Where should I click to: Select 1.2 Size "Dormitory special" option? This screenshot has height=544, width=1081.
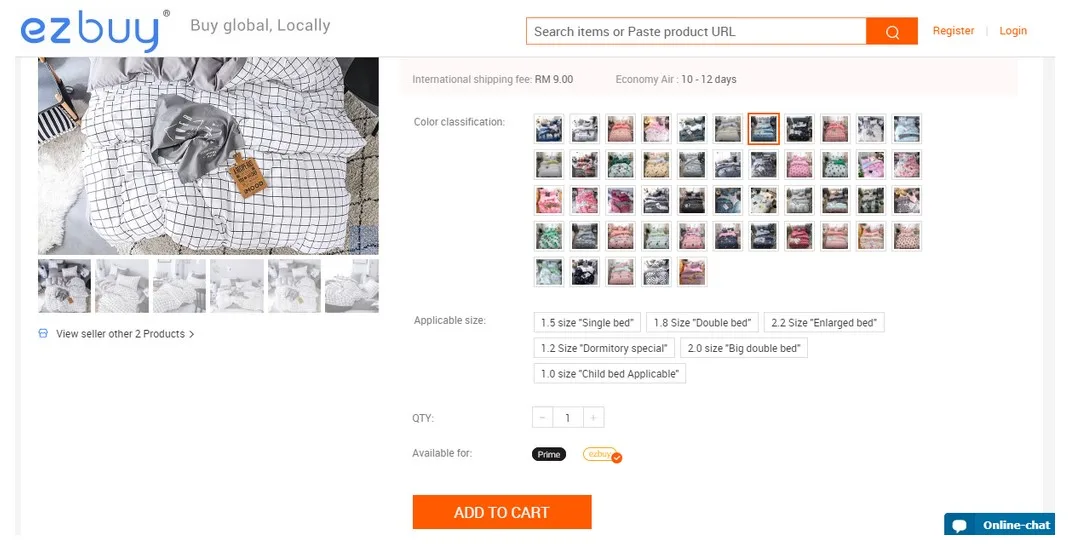[604, 348]
